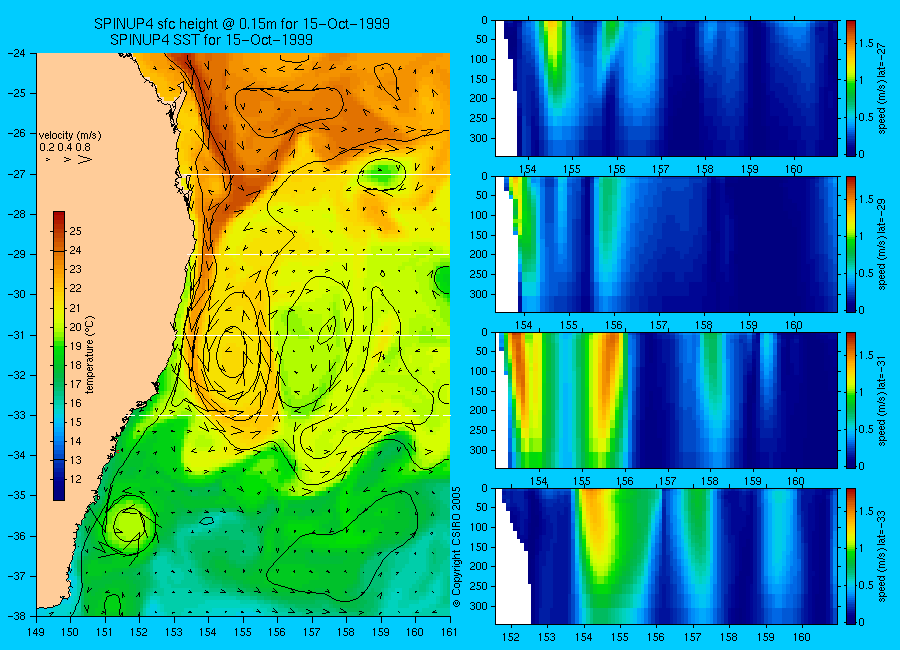This screenshot has height=650, width=900.
Task: Click the '300' depth tick of lat=-27 panel
Action: [x=479, y=138]
